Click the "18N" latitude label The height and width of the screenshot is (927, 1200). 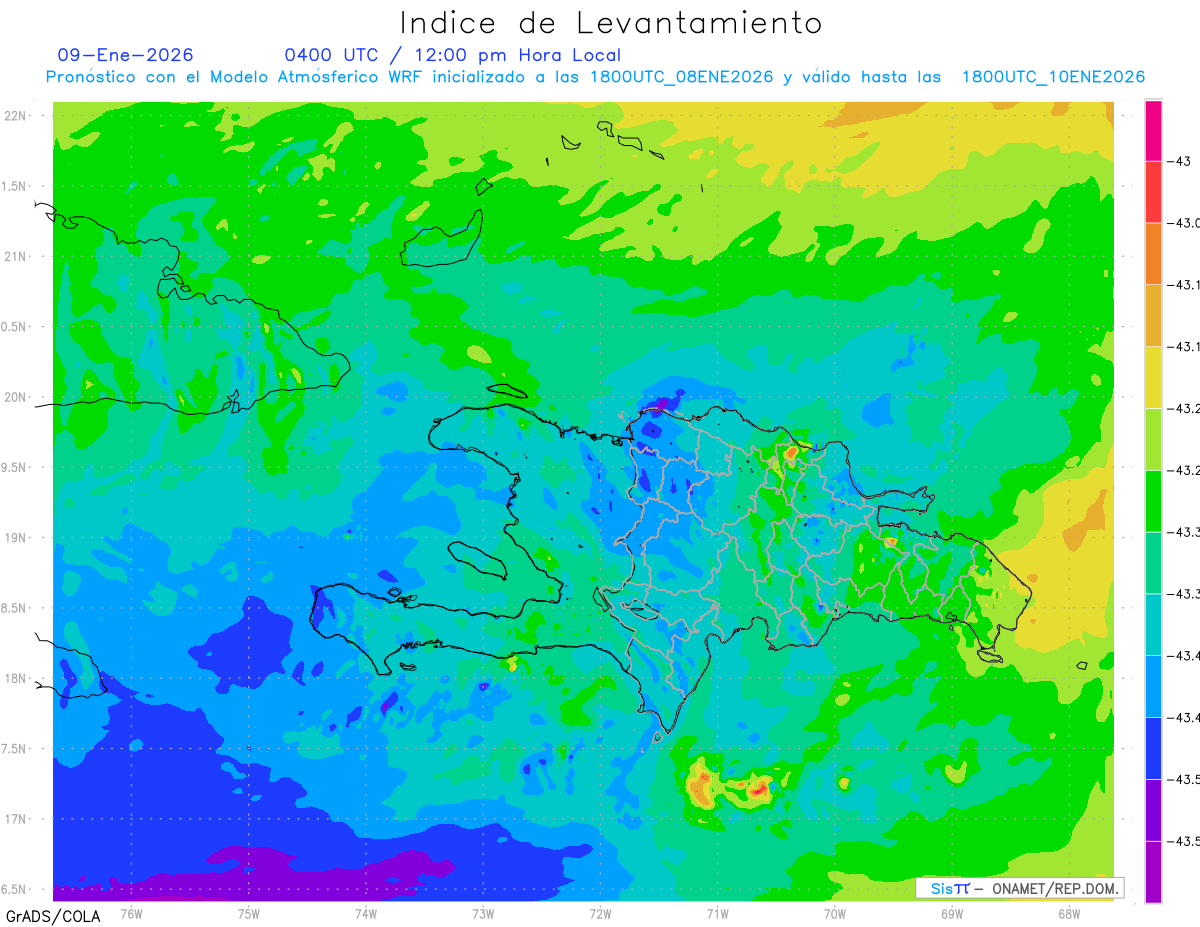click(x=16, y=678)
